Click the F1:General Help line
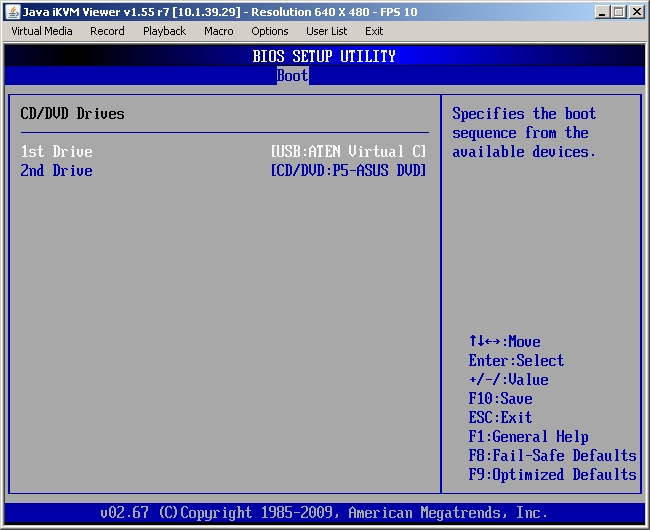Viewport: 650px width, 530px height. [x=529, y=436]
